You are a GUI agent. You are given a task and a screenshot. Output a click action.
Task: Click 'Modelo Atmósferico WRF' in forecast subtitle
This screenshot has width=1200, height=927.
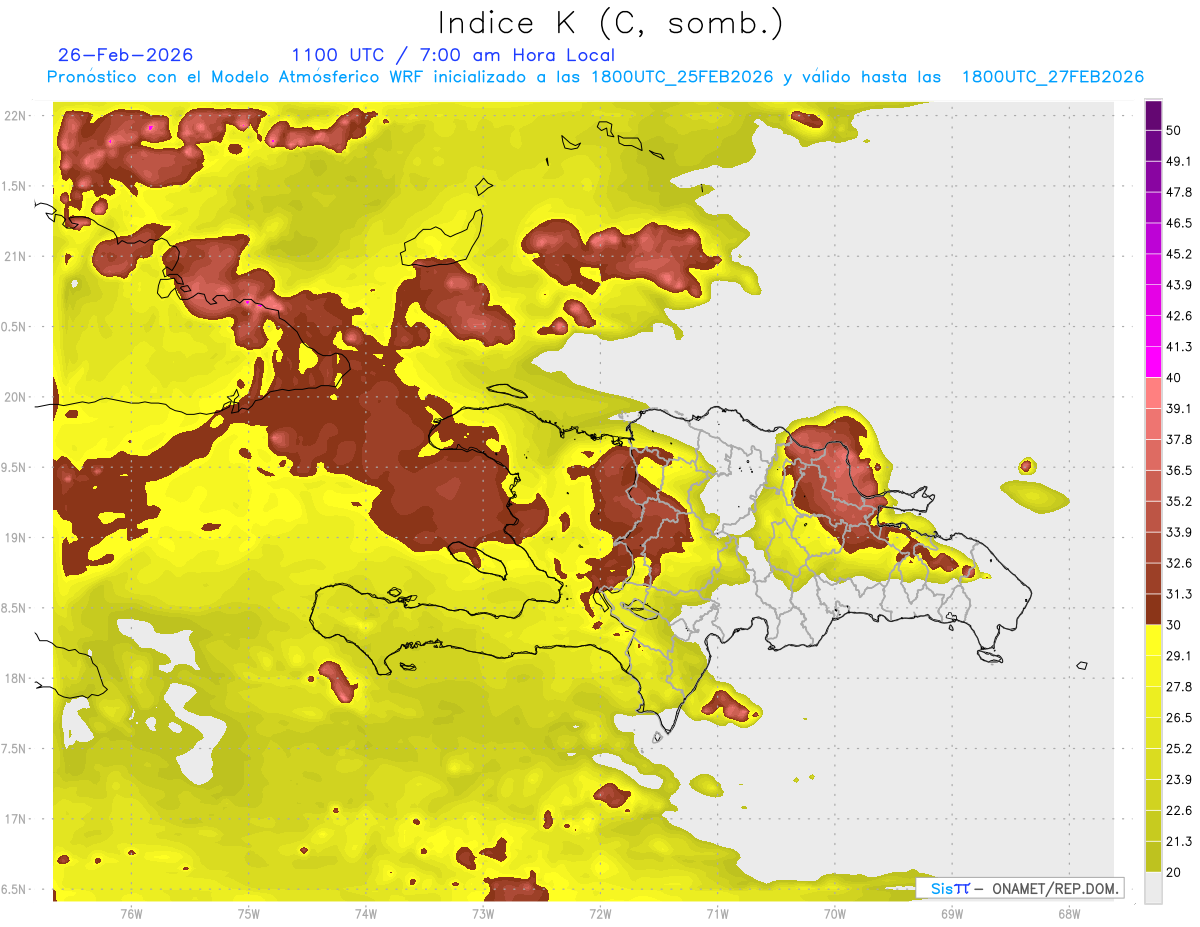pos(310,77)
